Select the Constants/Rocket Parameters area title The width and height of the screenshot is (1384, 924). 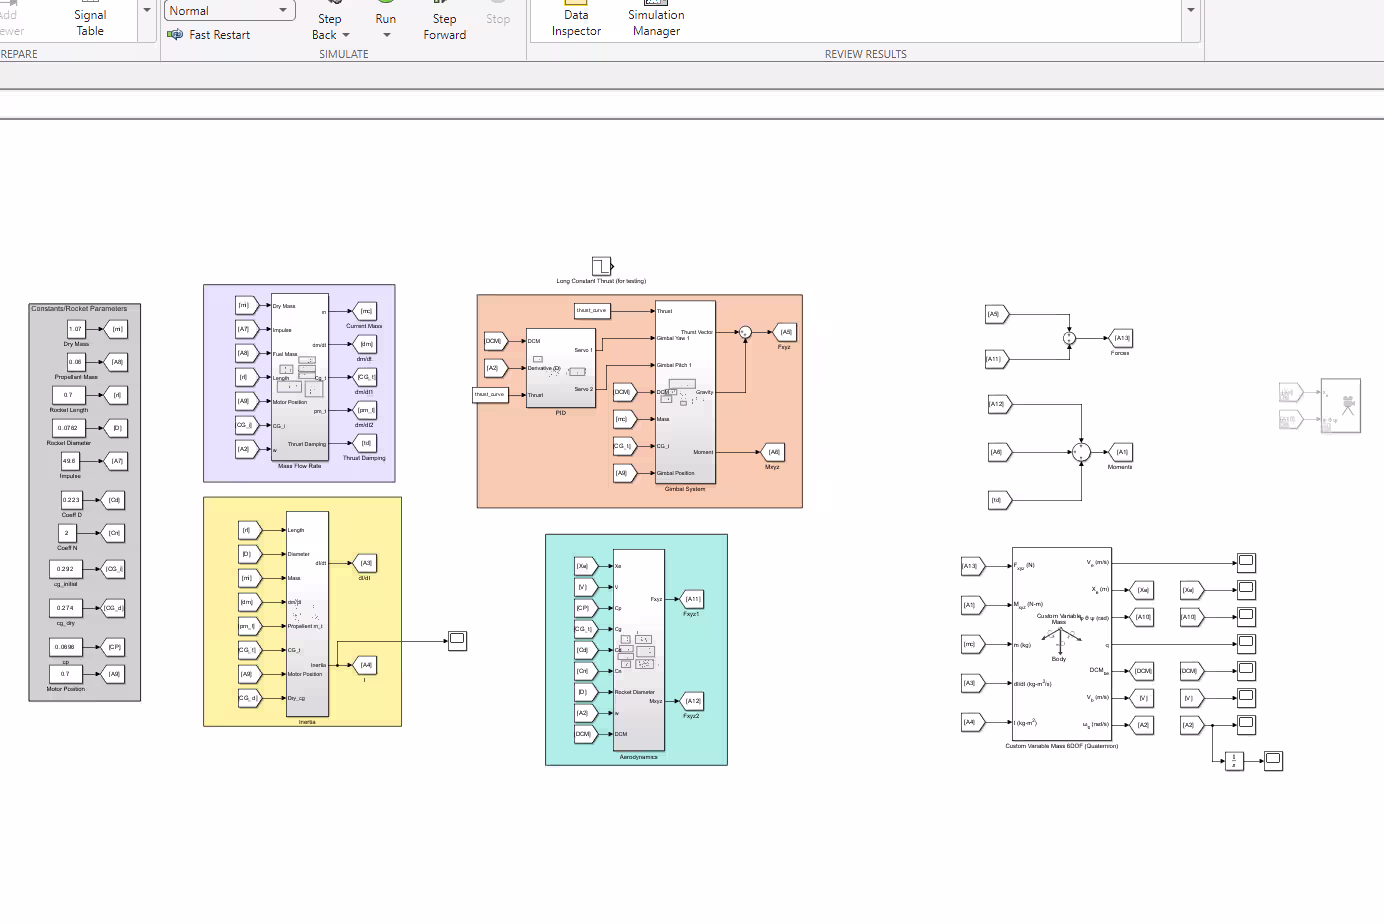pyautogui.click(x=79, y=309)
